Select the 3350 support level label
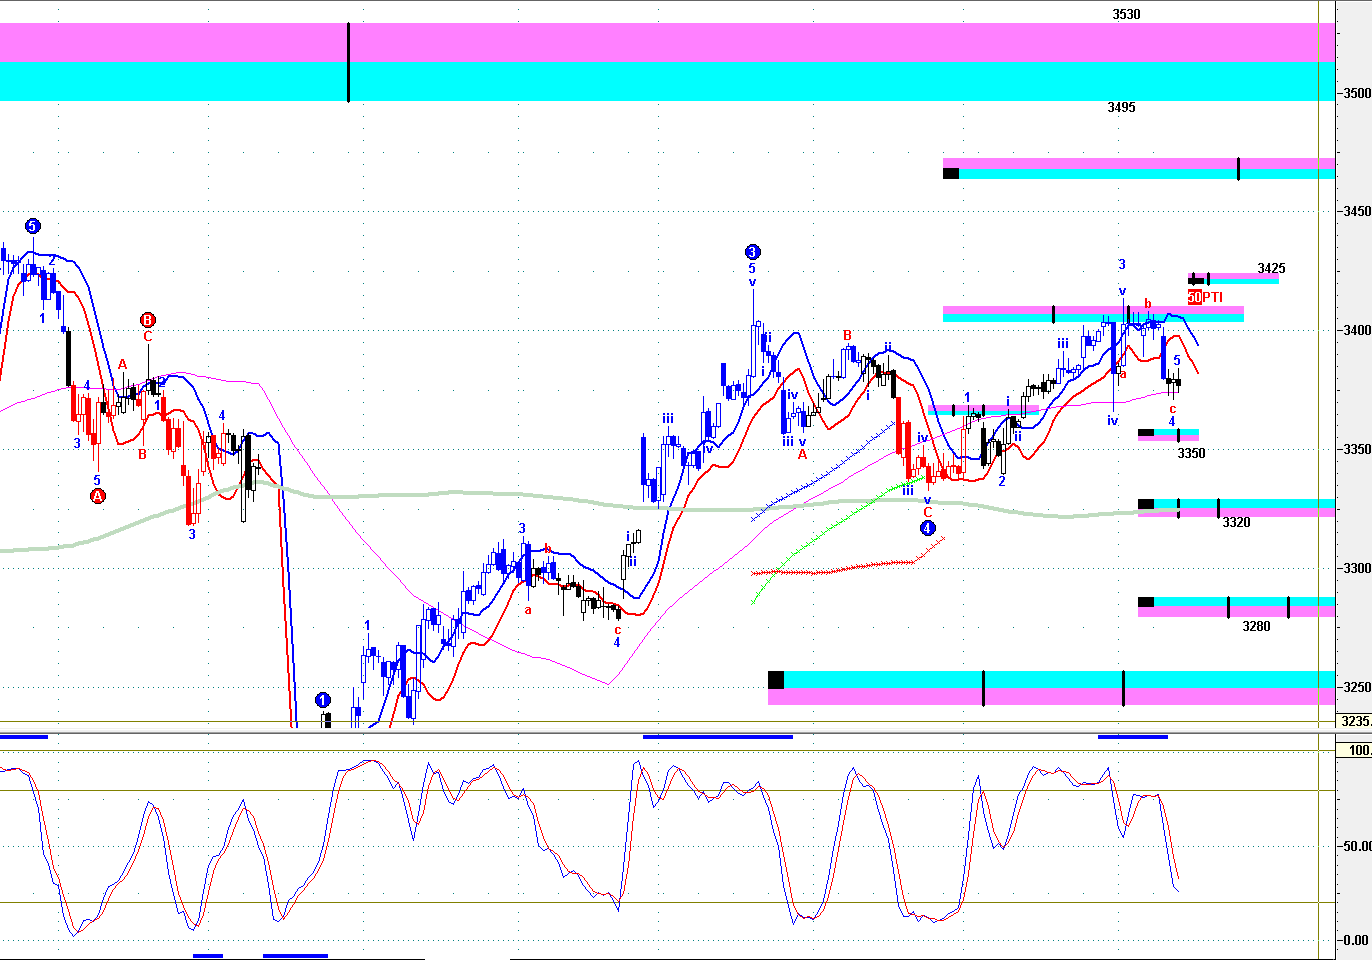 [x=1190, y=453]
